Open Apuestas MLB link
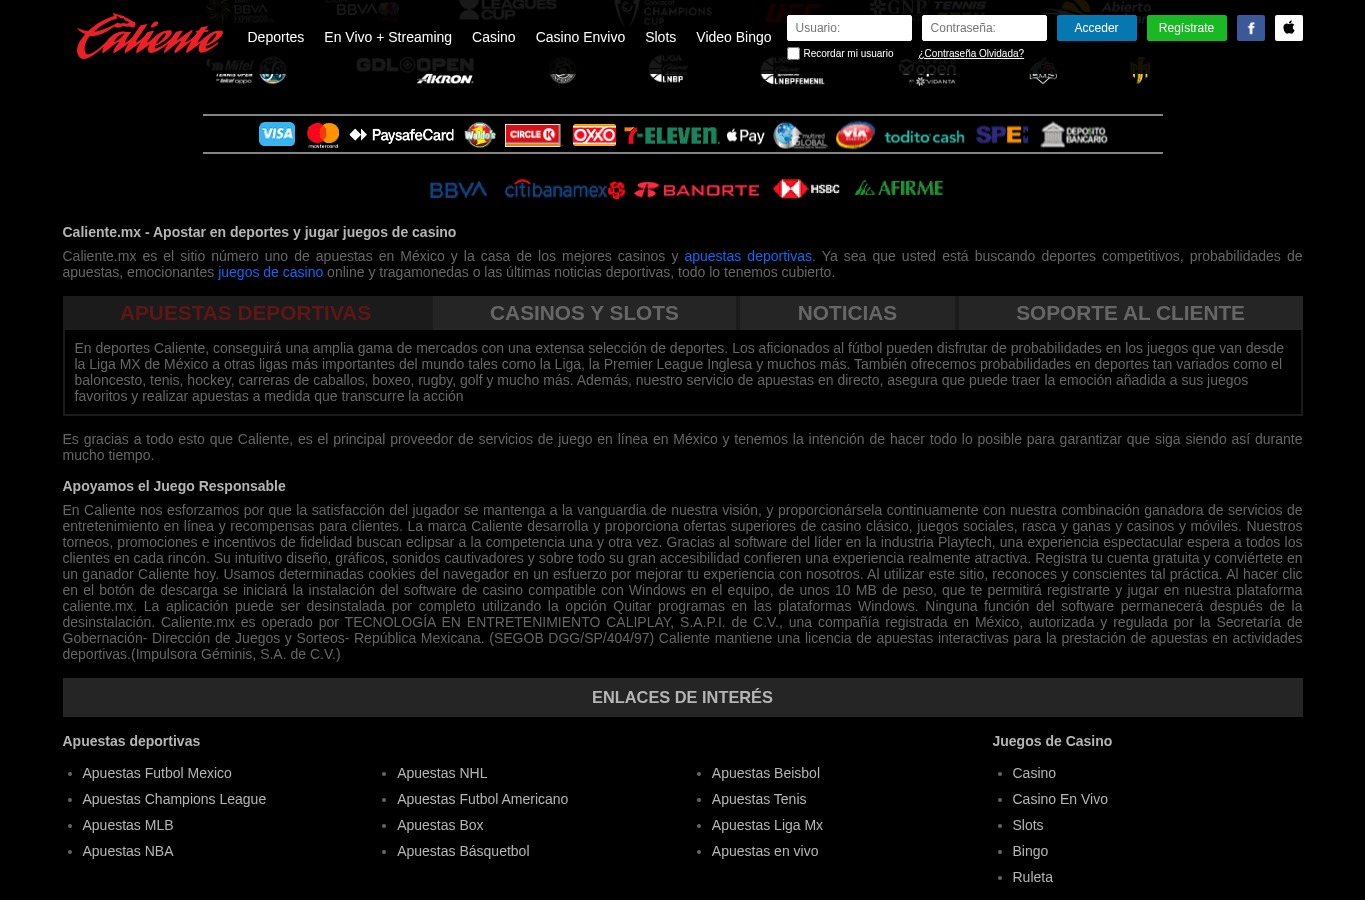The height and width of the screenshot is (900, 1365). click(128, 825)
